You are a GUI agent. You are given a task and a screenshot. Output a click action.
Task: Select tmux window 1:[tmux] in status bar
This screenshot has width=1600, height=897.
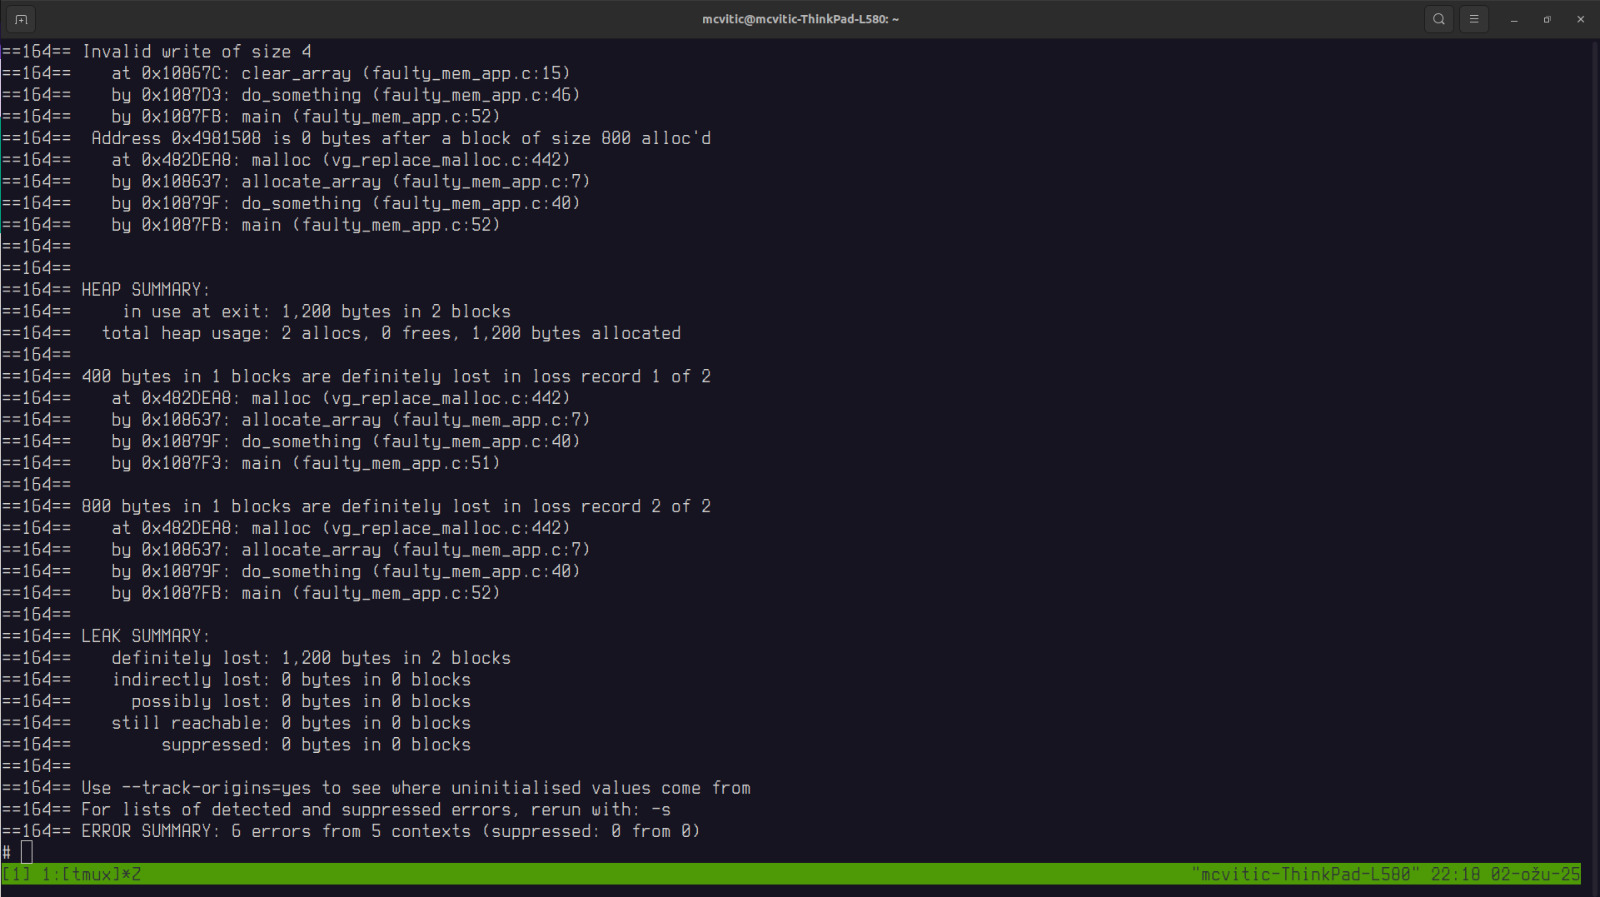click(91, 874)
